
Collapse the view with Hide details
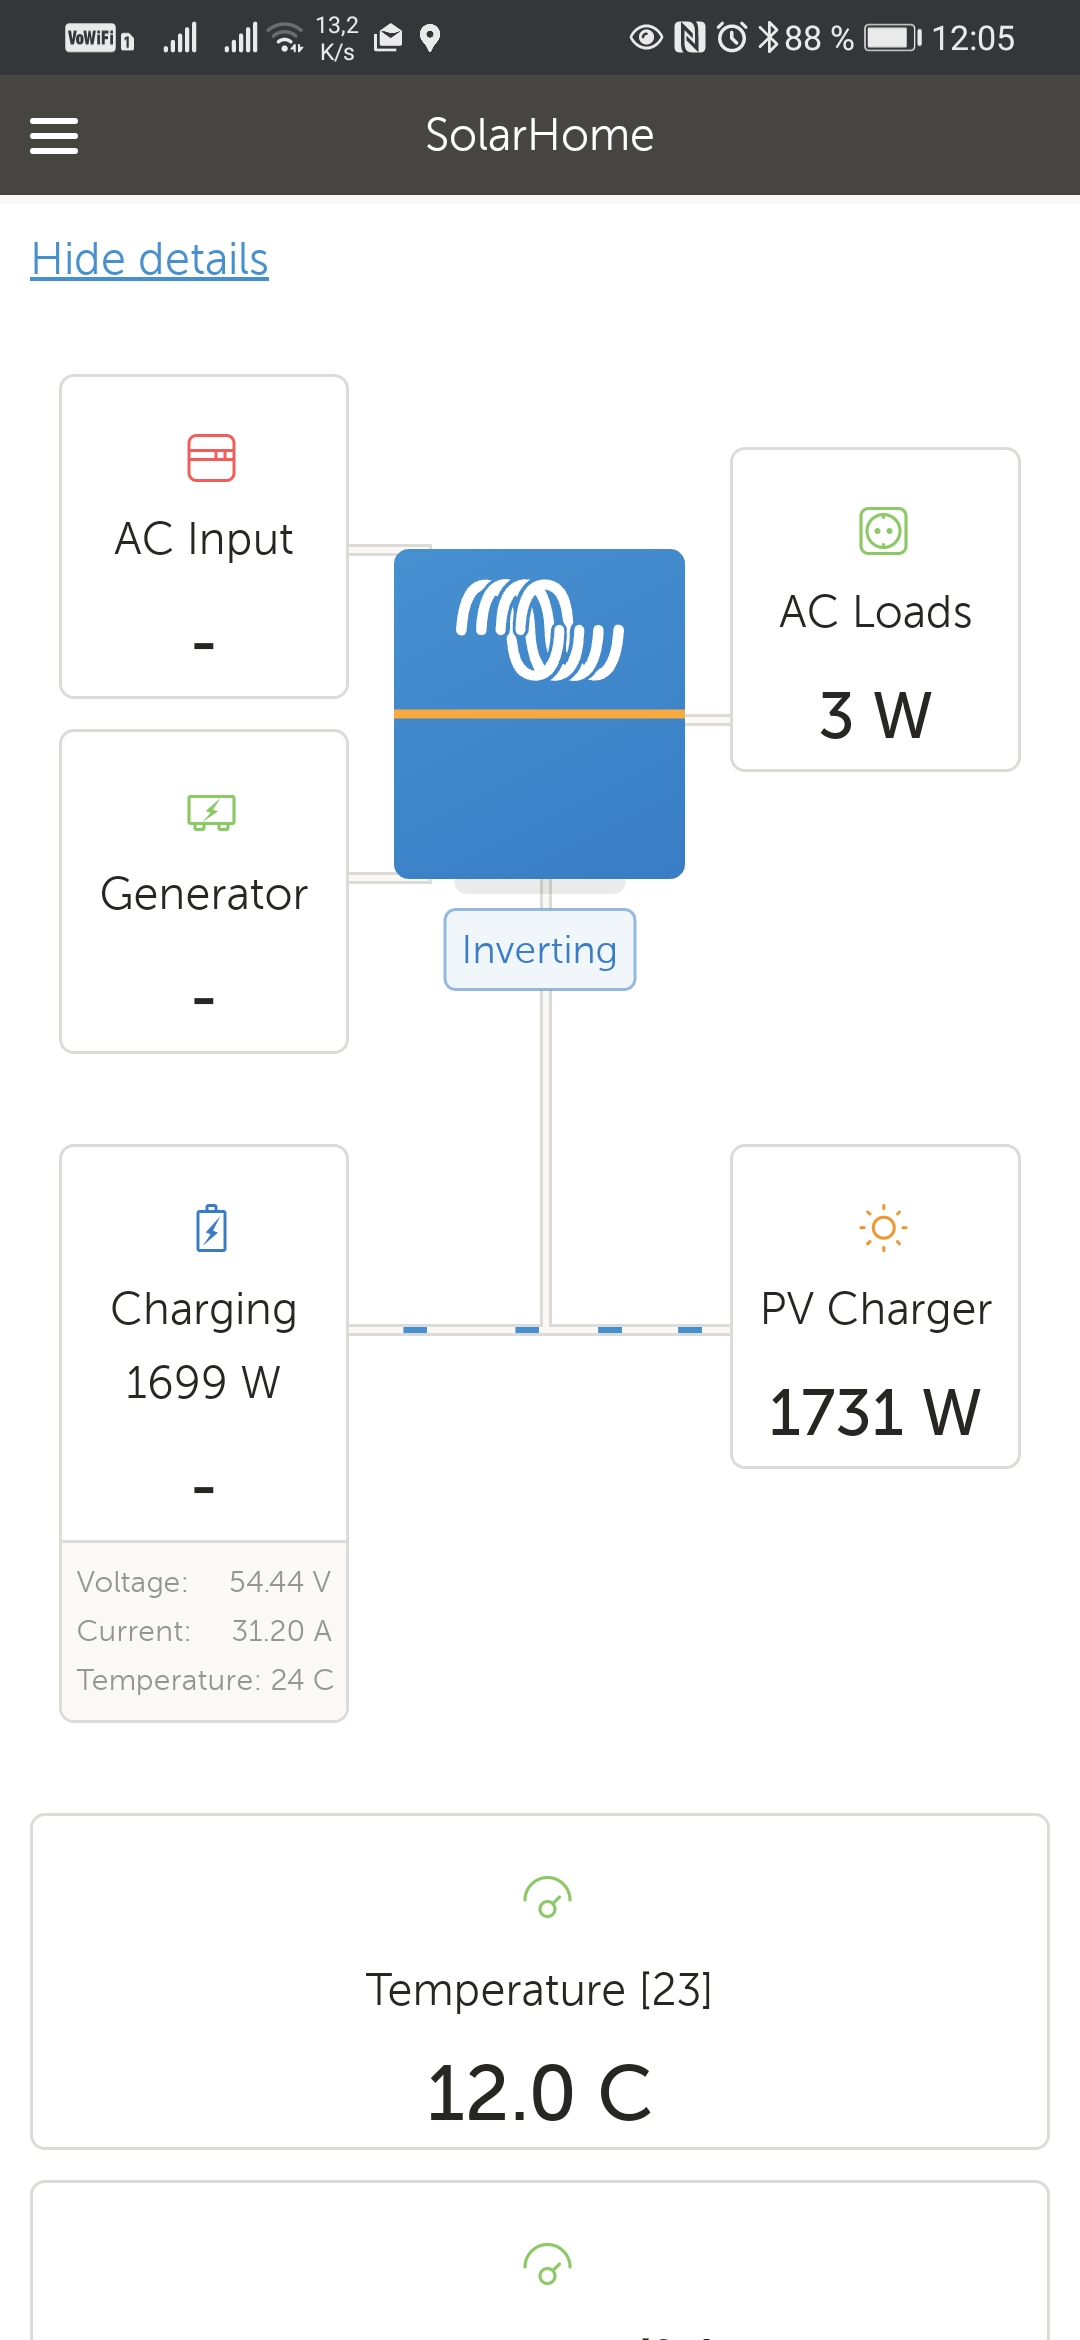(150, 259)
